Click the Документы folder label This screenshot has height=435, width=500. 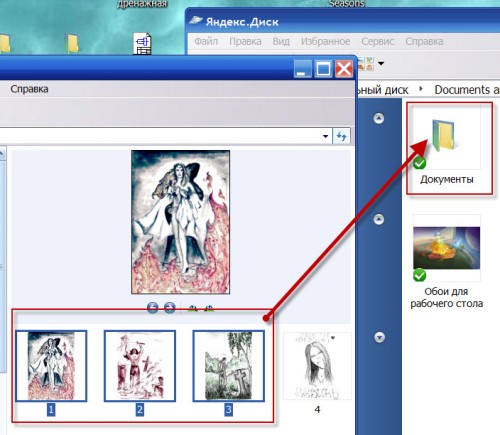(x=447, y=179)
